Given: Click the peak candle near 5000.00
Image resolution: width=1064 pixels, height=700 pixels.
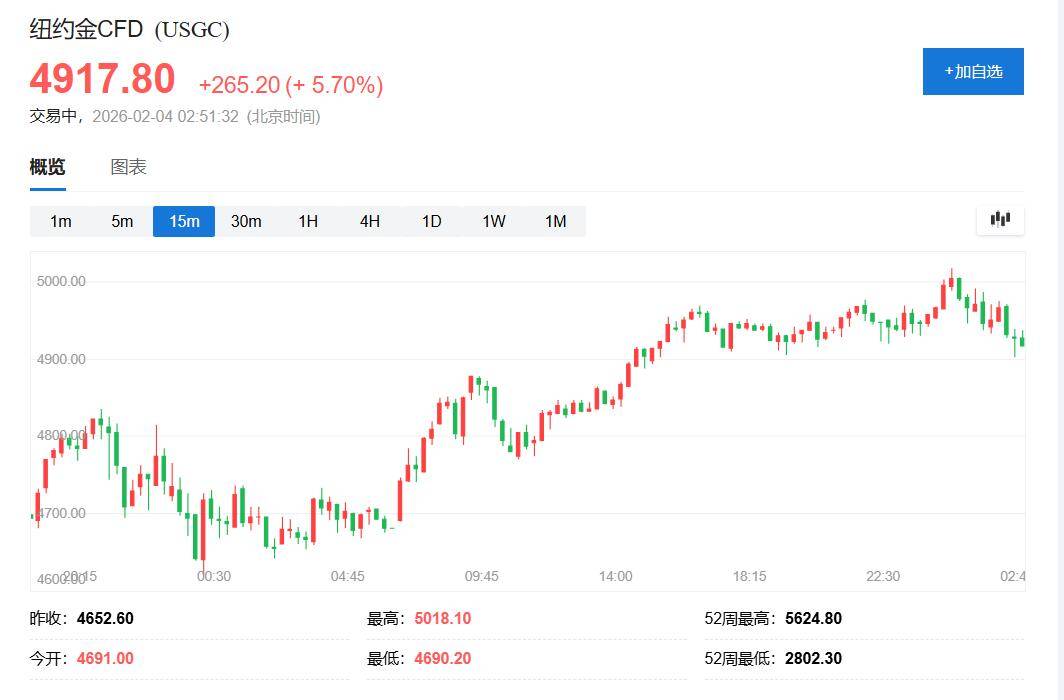Looking at the screenshot, I should pyautogui.click(x=951, y=281).
